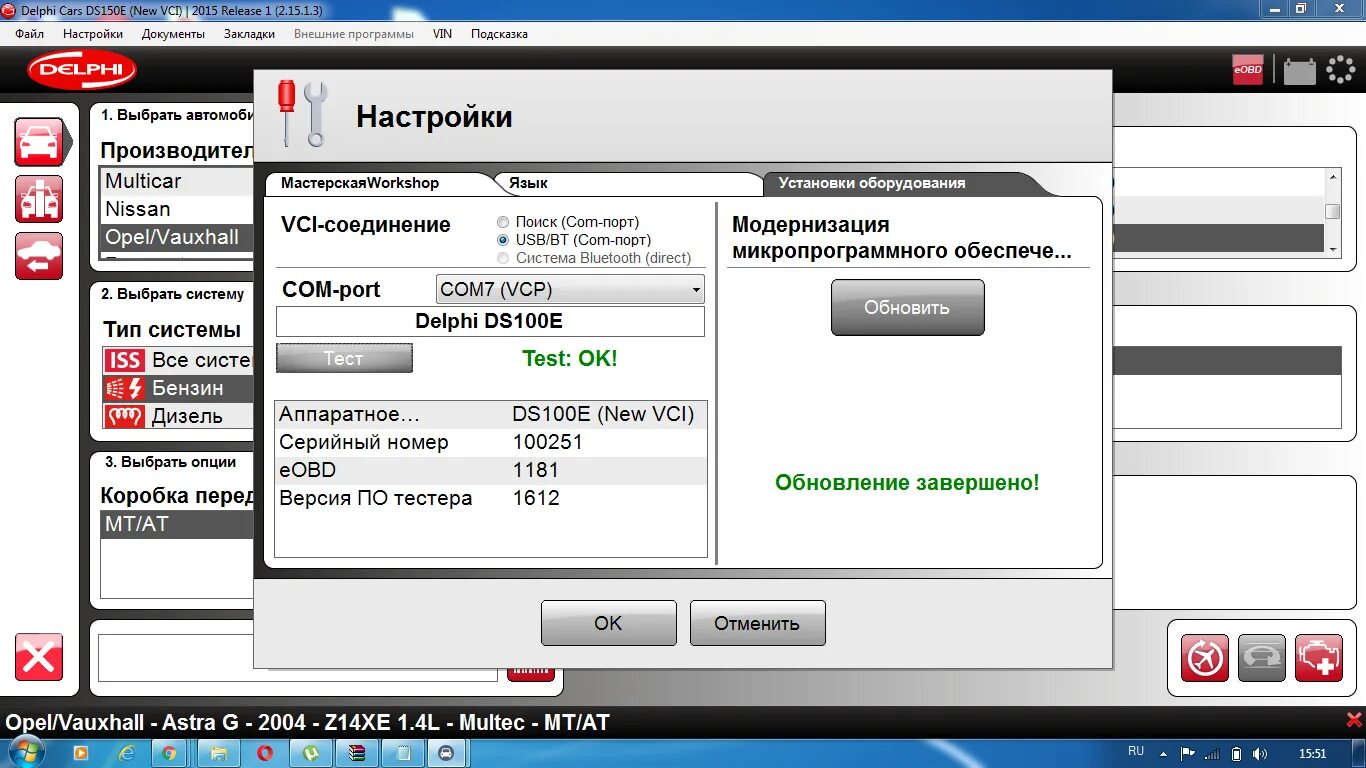The image size is (1366, 768).
Task: Select MT/AT gearbox option
Action: coord(177,524)
